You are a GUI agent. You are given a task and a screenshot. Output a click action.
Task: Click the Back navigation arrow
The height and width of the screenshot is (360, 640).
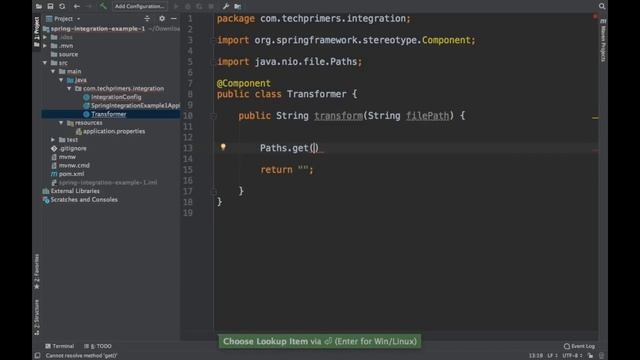77,6
